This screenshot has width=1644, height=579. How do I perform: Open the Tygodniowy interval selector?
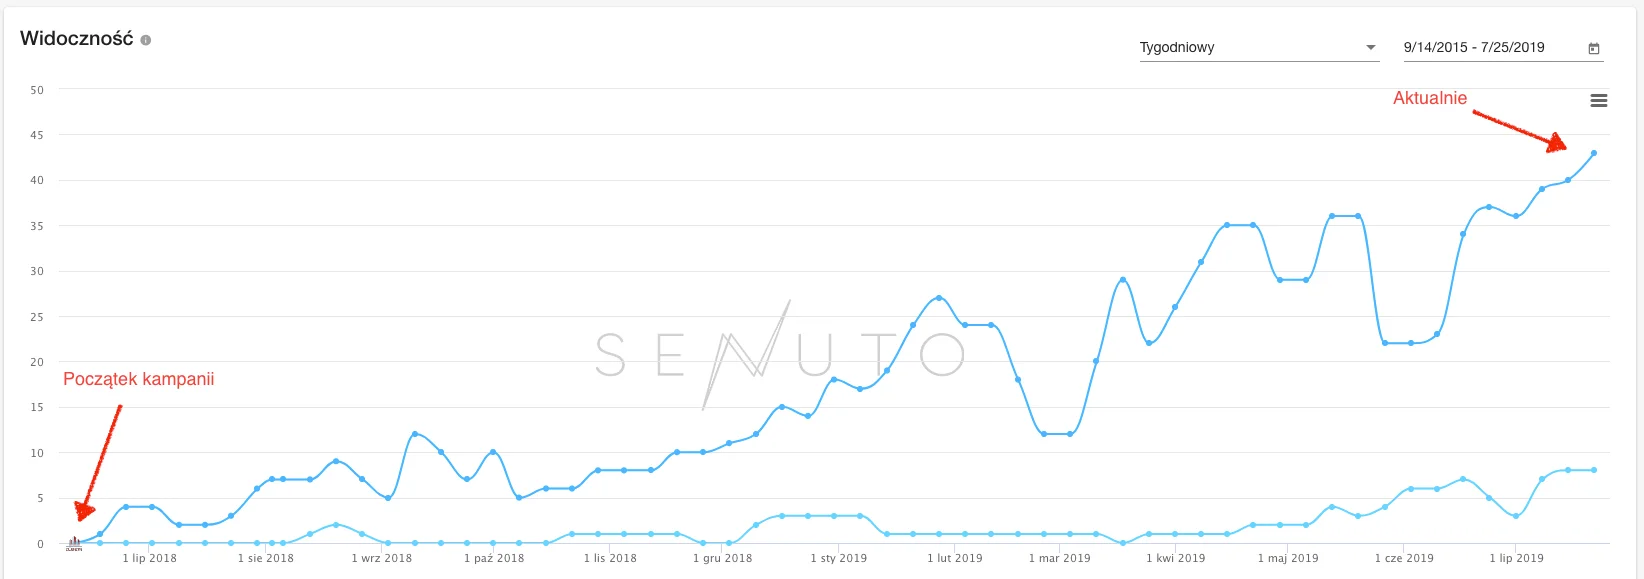(1258, 47)
